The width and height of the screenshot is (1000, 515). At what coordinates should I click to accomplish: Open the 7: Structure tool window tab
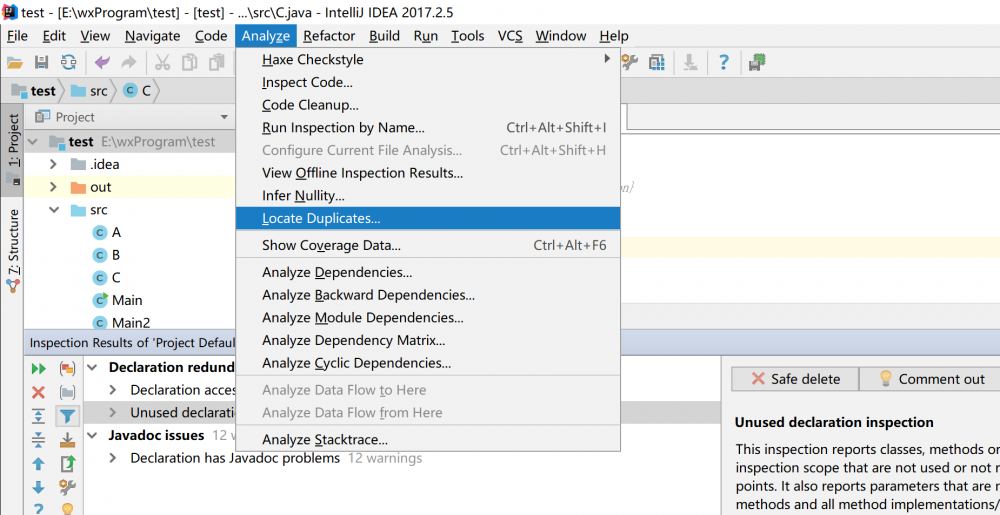pyautogui.click(x=12, y=250)
